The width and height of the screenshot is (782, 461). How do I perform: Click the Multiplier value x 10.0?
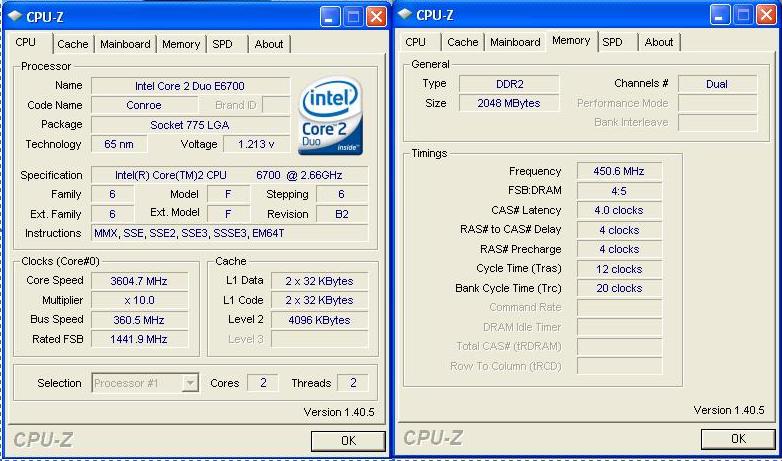[139, 300]
